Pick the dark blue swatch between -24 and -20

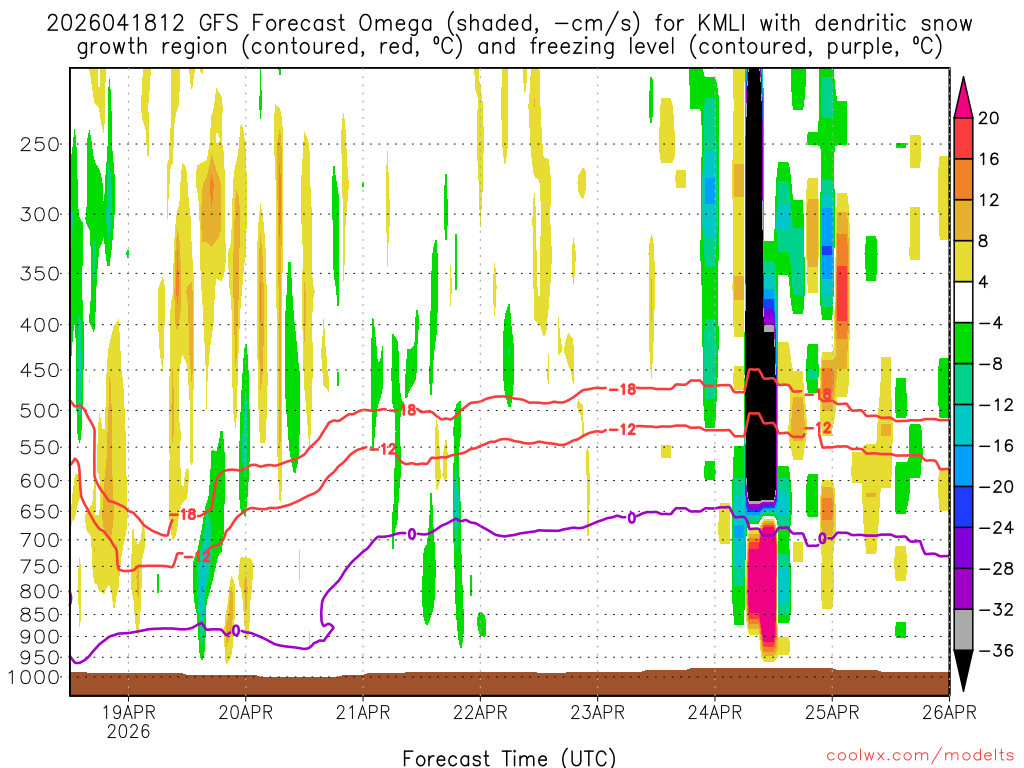pyautogui.click(x=963, y=507)
